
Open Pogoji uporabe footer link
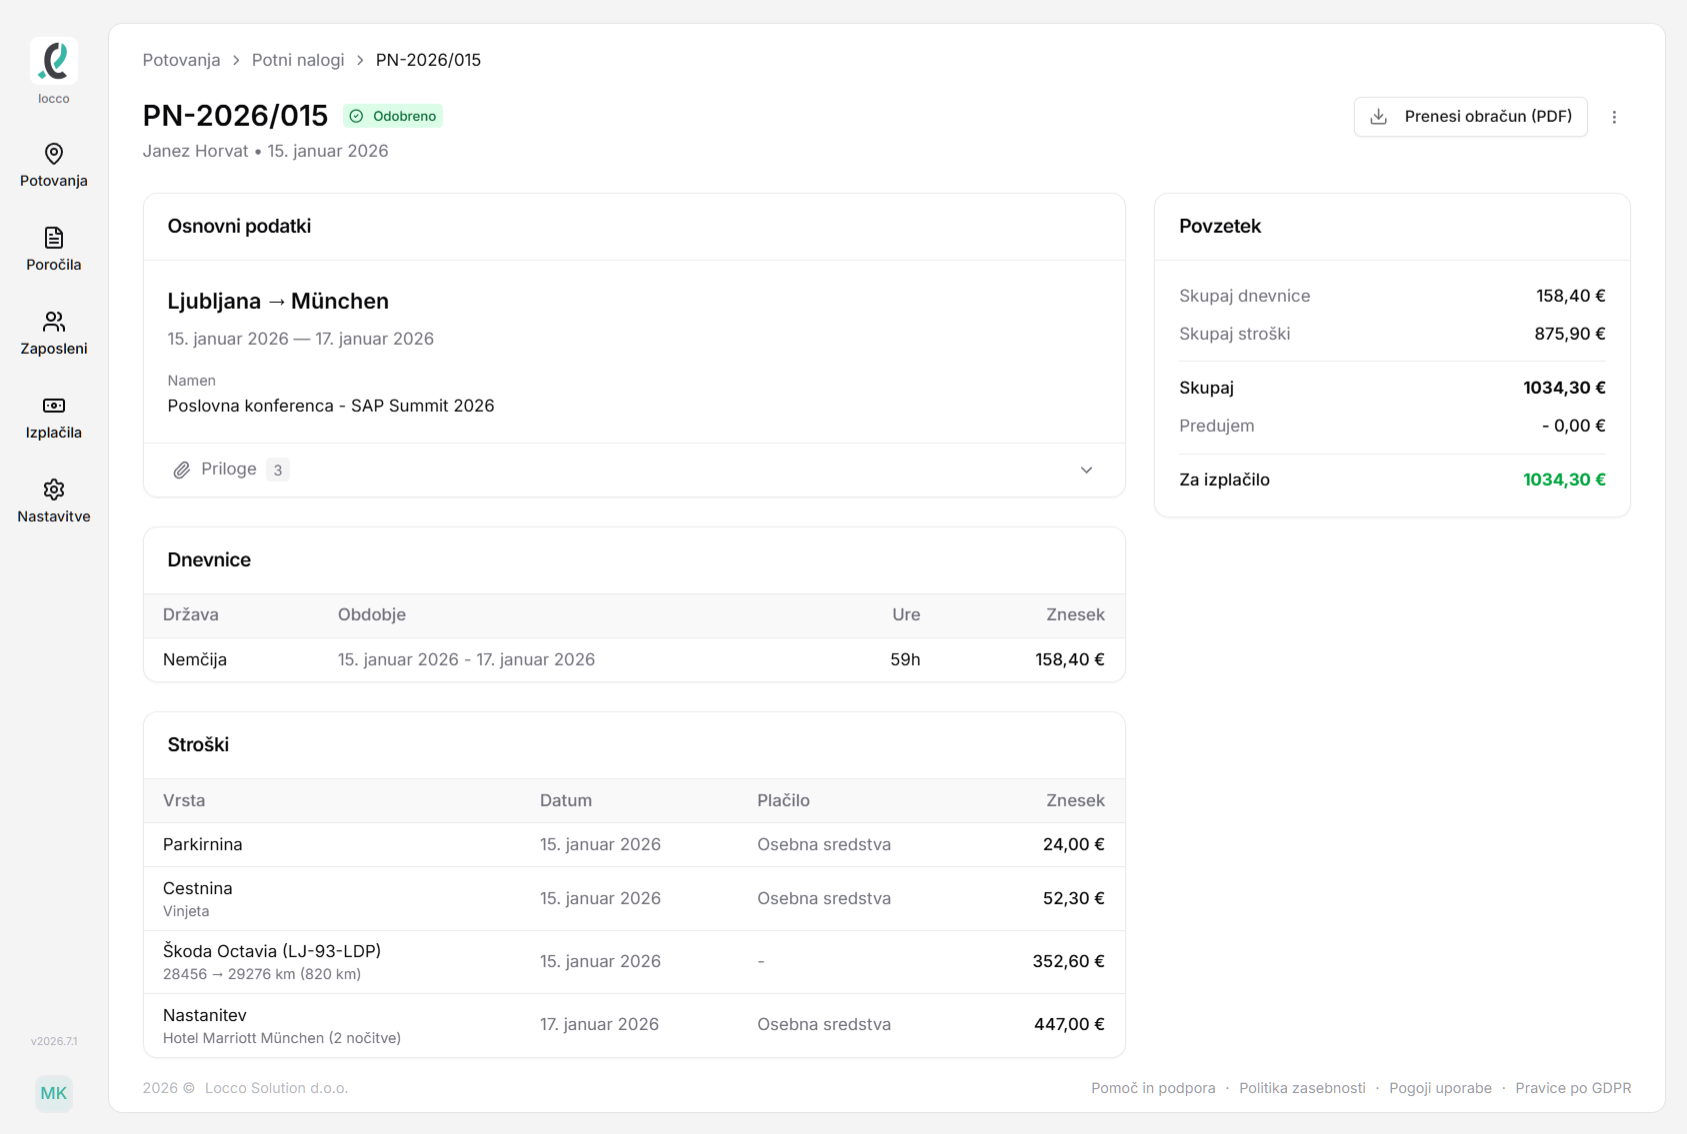tap(1440, 1088)
